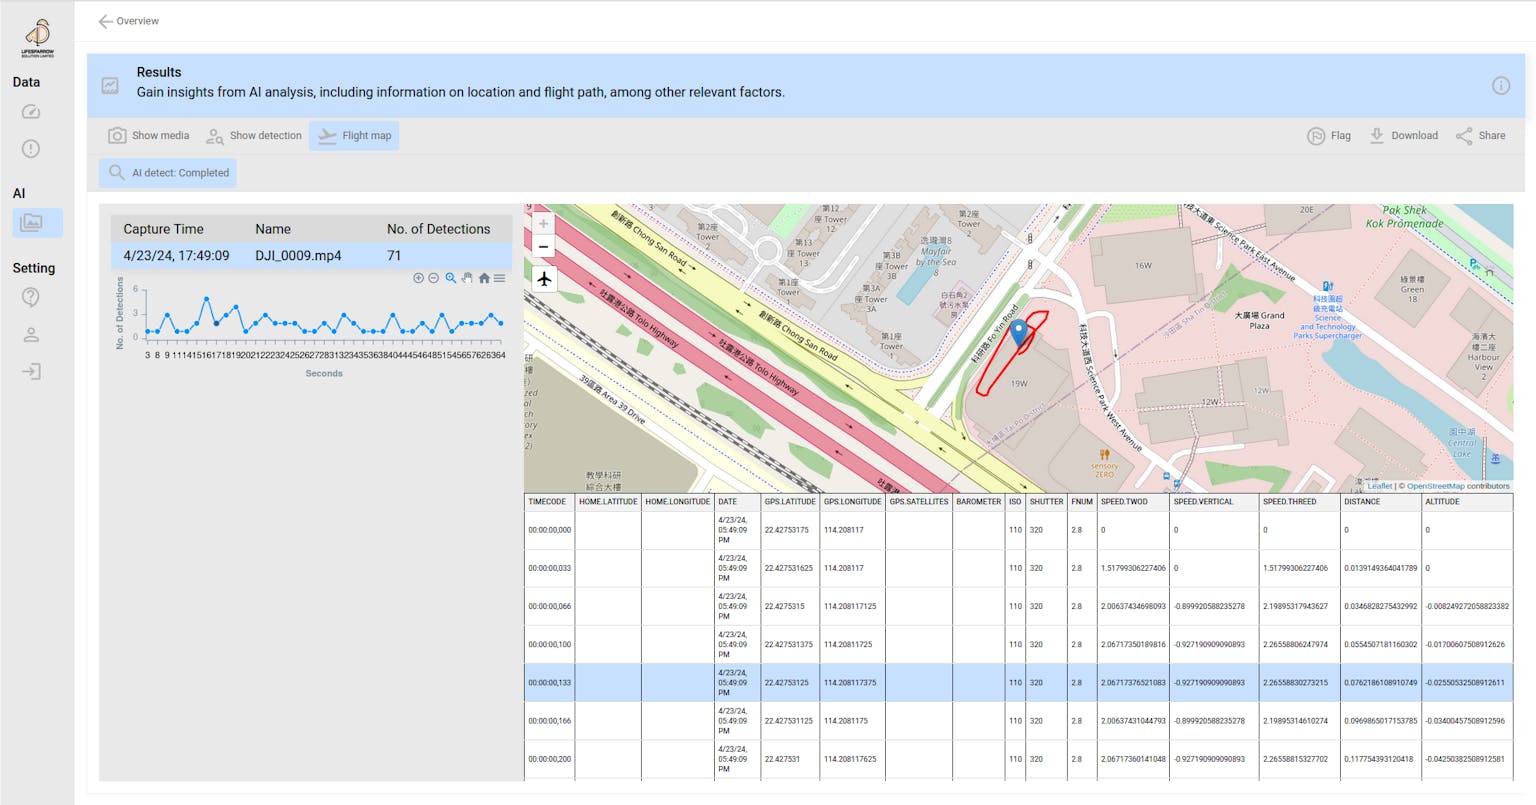
Task: Click the logout arrow icon in sidebar
Action: [31, 372]
